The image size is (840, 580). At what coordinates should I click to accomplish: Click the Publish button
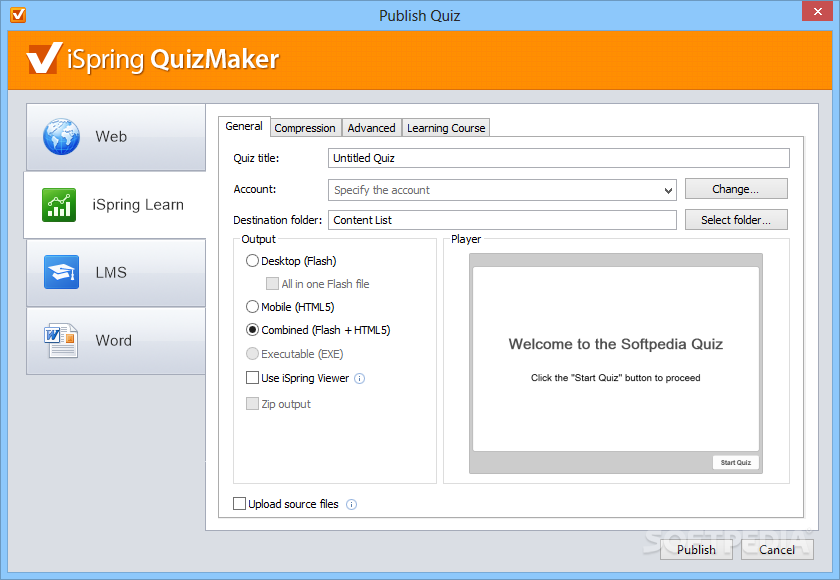(696, 550)
